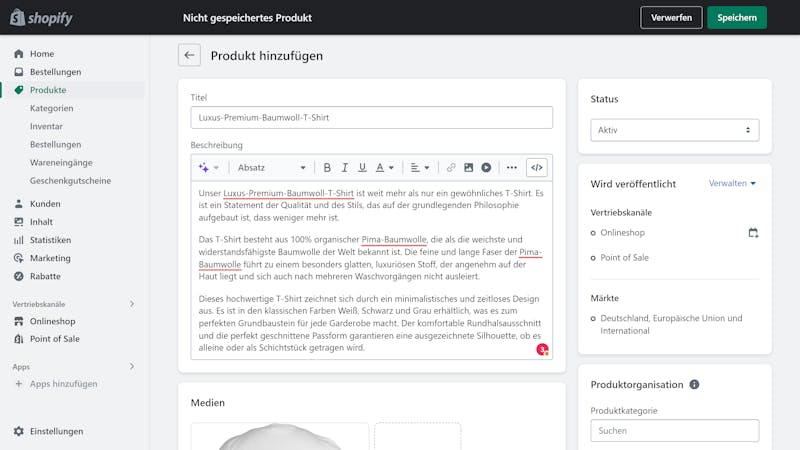
Task: Click the Shopify logo
Action: pyautogui.click(x=41, y=18)
